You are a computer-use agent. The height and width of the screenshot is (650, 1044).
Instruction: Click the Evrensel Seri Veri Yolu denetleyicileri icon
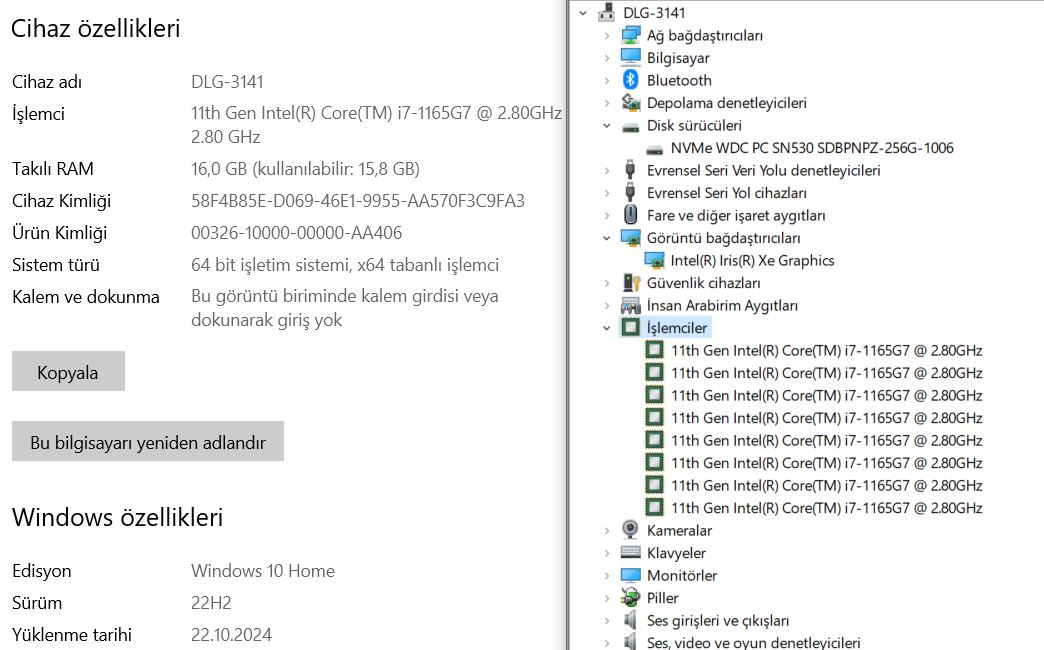coord(630,170)
